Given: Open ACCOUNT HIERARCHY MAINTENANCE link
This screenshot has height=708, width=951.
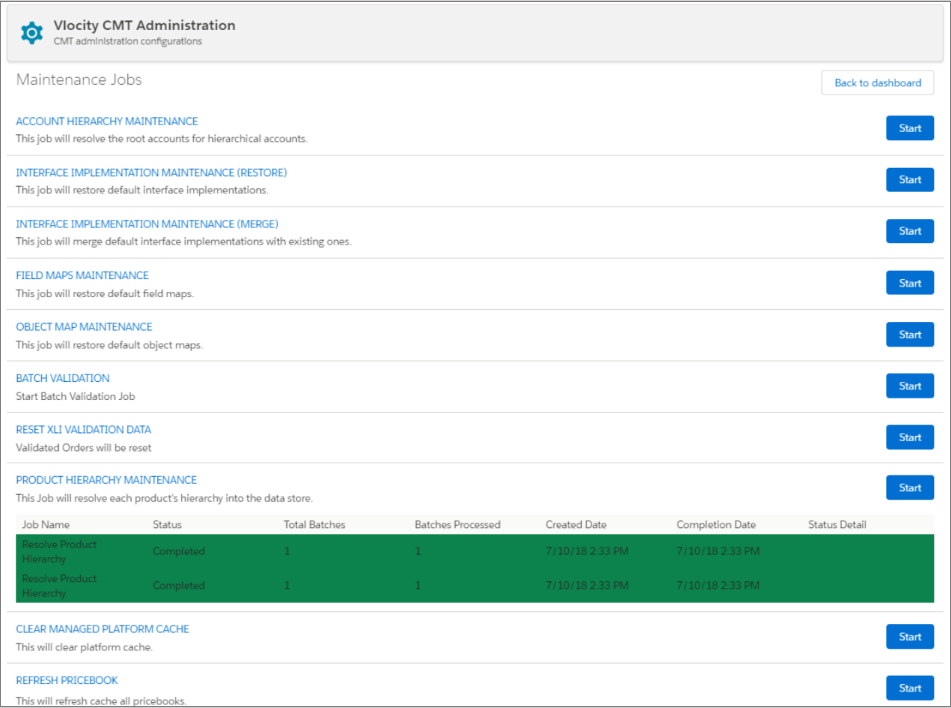Looking at the screenshot, I should [x=107, y=121].
